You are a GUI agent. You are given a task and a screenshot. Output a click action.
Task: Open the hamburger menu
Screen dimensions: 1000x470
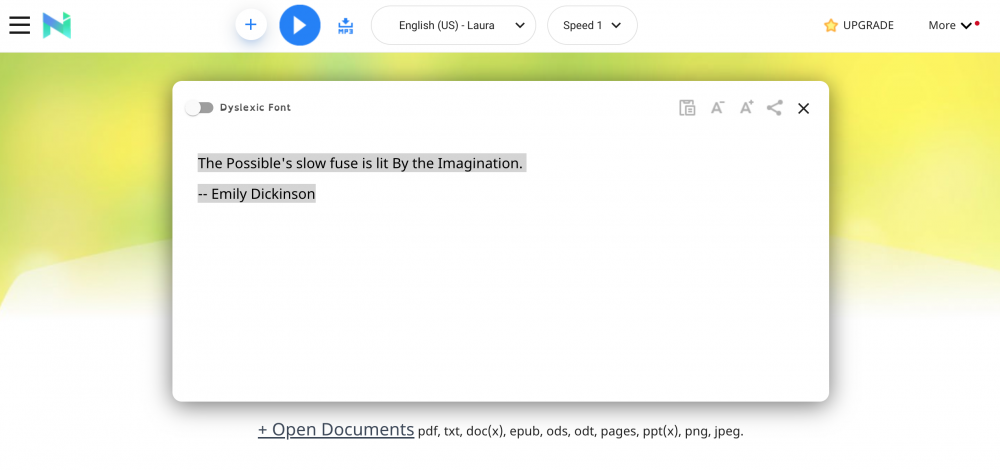[20, 26]
